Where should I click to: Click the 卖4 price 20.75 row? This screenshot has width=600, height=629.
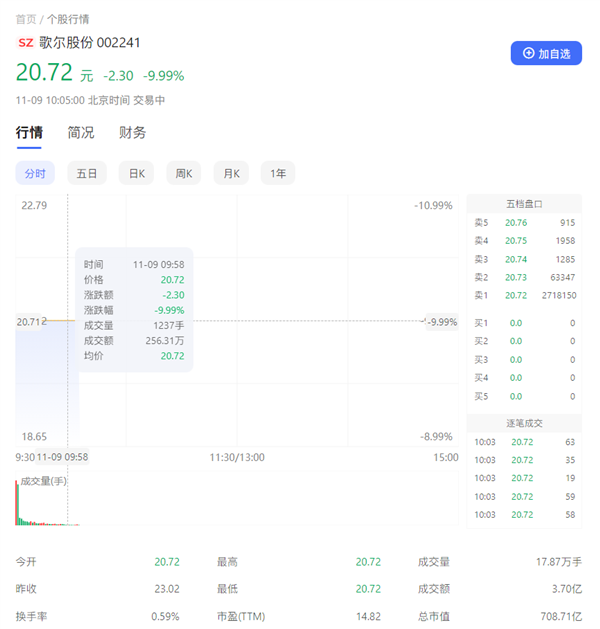[x=525, y=241]
